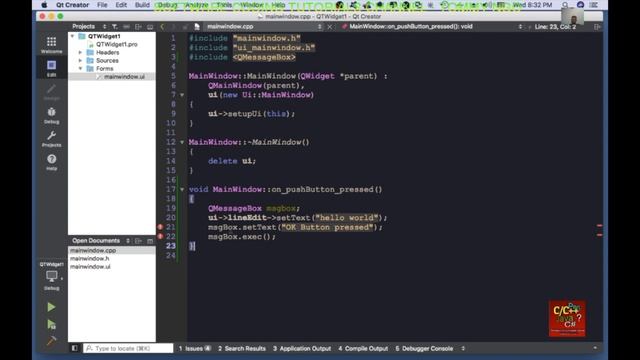640x360 pixels.
Task: Open the File menu
Action: click(x=102, y=5)
